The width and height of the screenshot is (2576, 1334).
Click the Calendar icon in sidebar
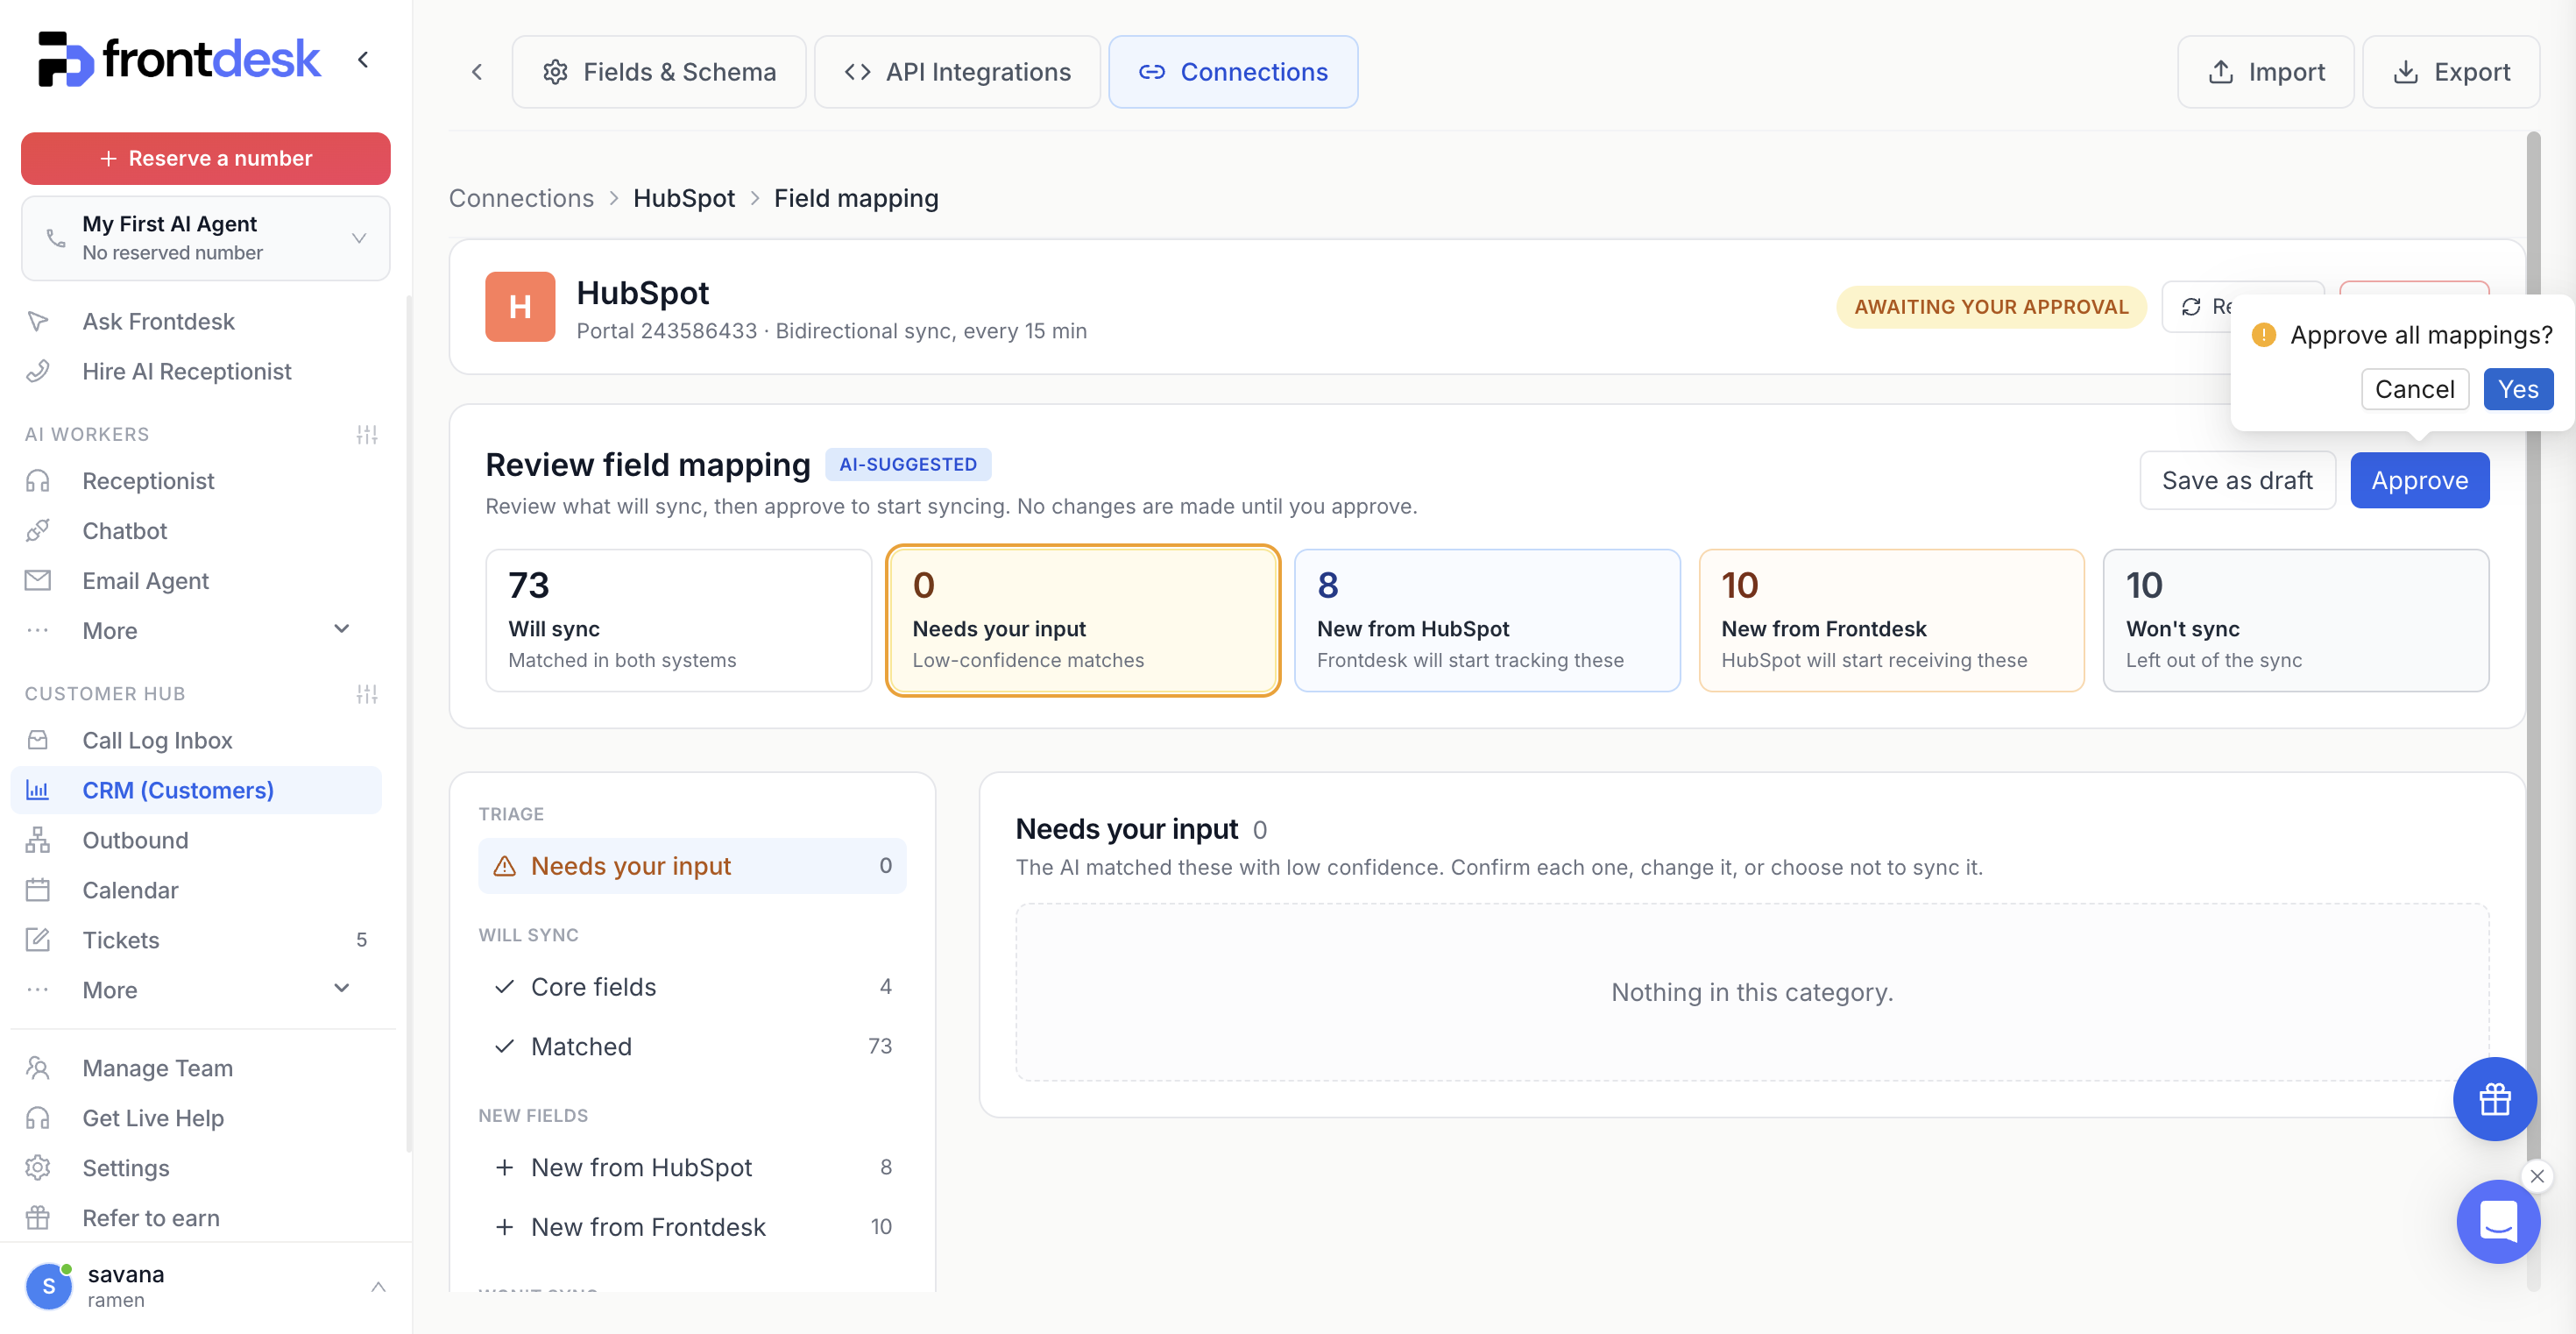point(38,890)
